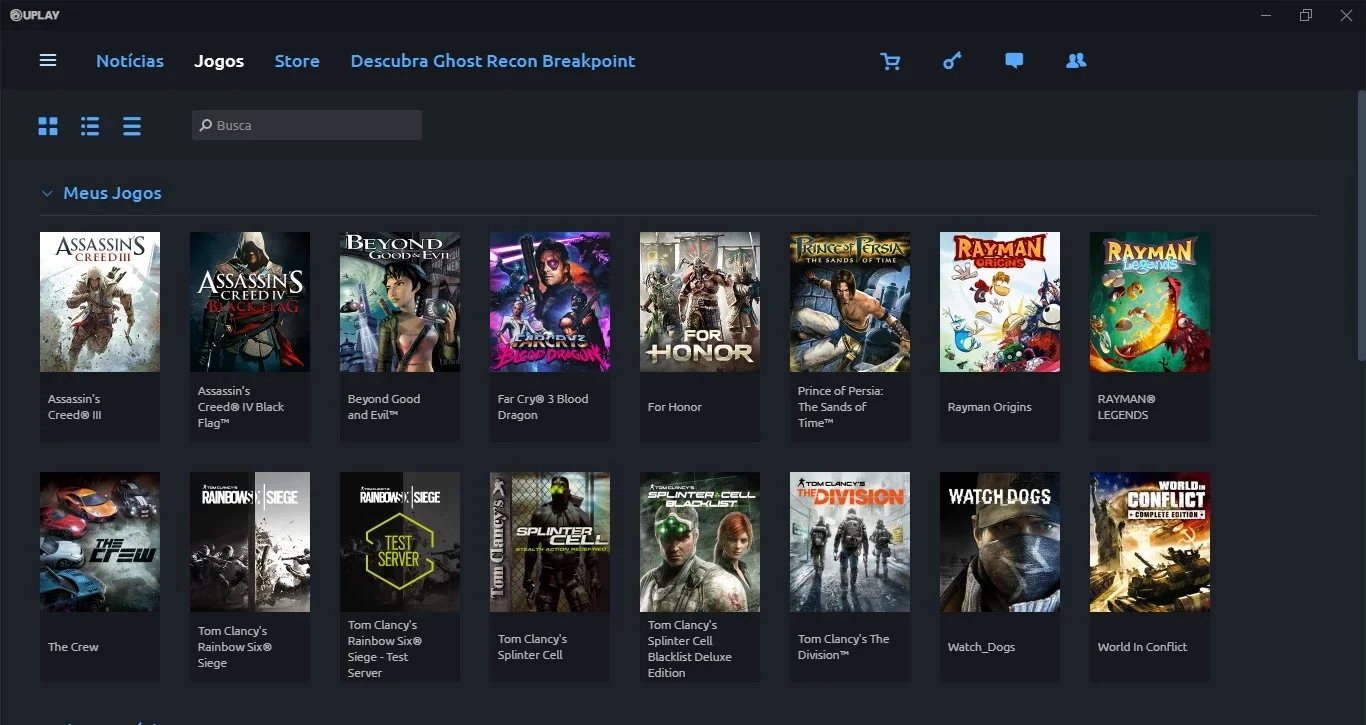
Task: Click 'Tom Clancy's The Division™' title text
Action: pos(844,647)
